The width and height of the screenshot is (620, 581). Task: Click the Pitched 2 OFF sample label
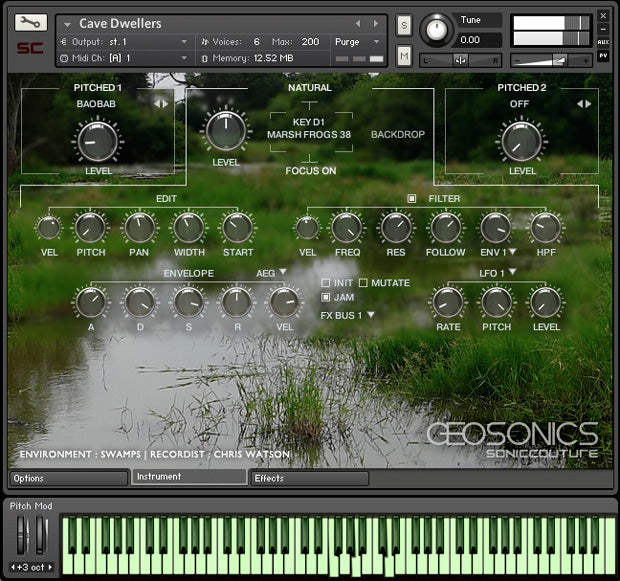(x=519, y=104)
